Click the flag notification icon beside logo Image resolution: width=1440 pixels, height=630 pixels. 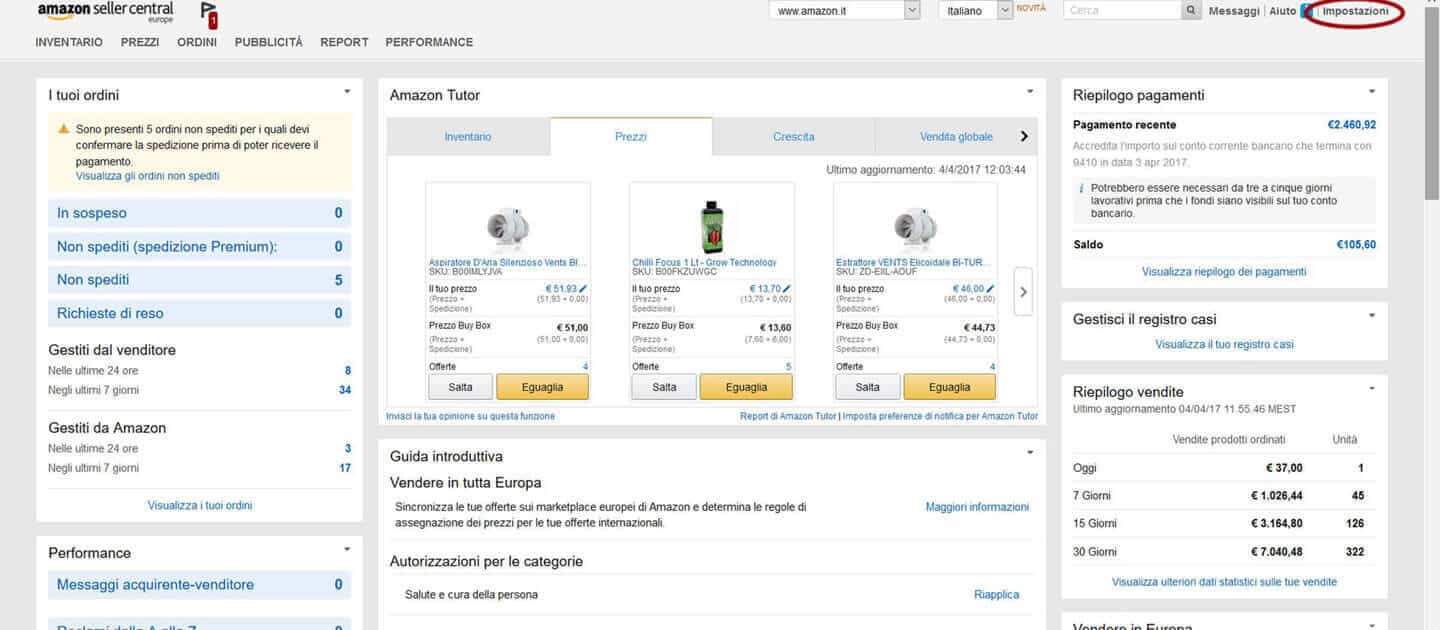(x=209, y=14)
